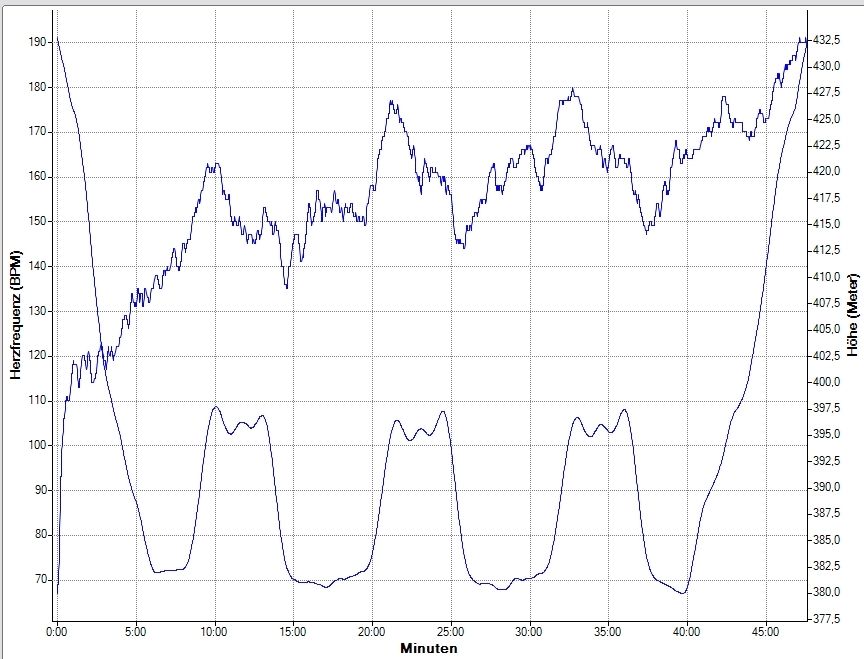Click the 10:00 time tick label
The image size is (864, 659).
215,632
